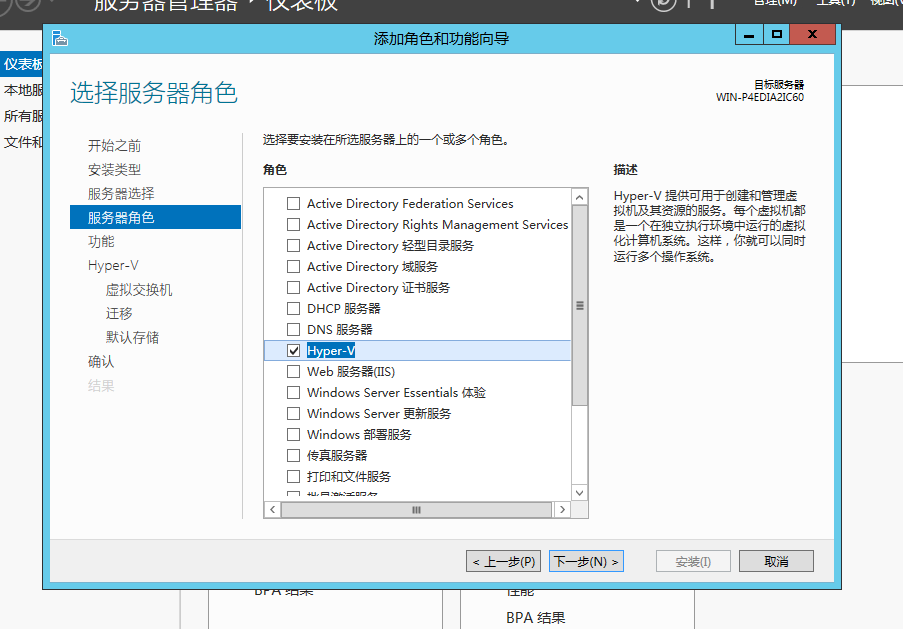Check 打印和文件服务 role
Viewport: 903px width, 629px height.
point(293,476)
